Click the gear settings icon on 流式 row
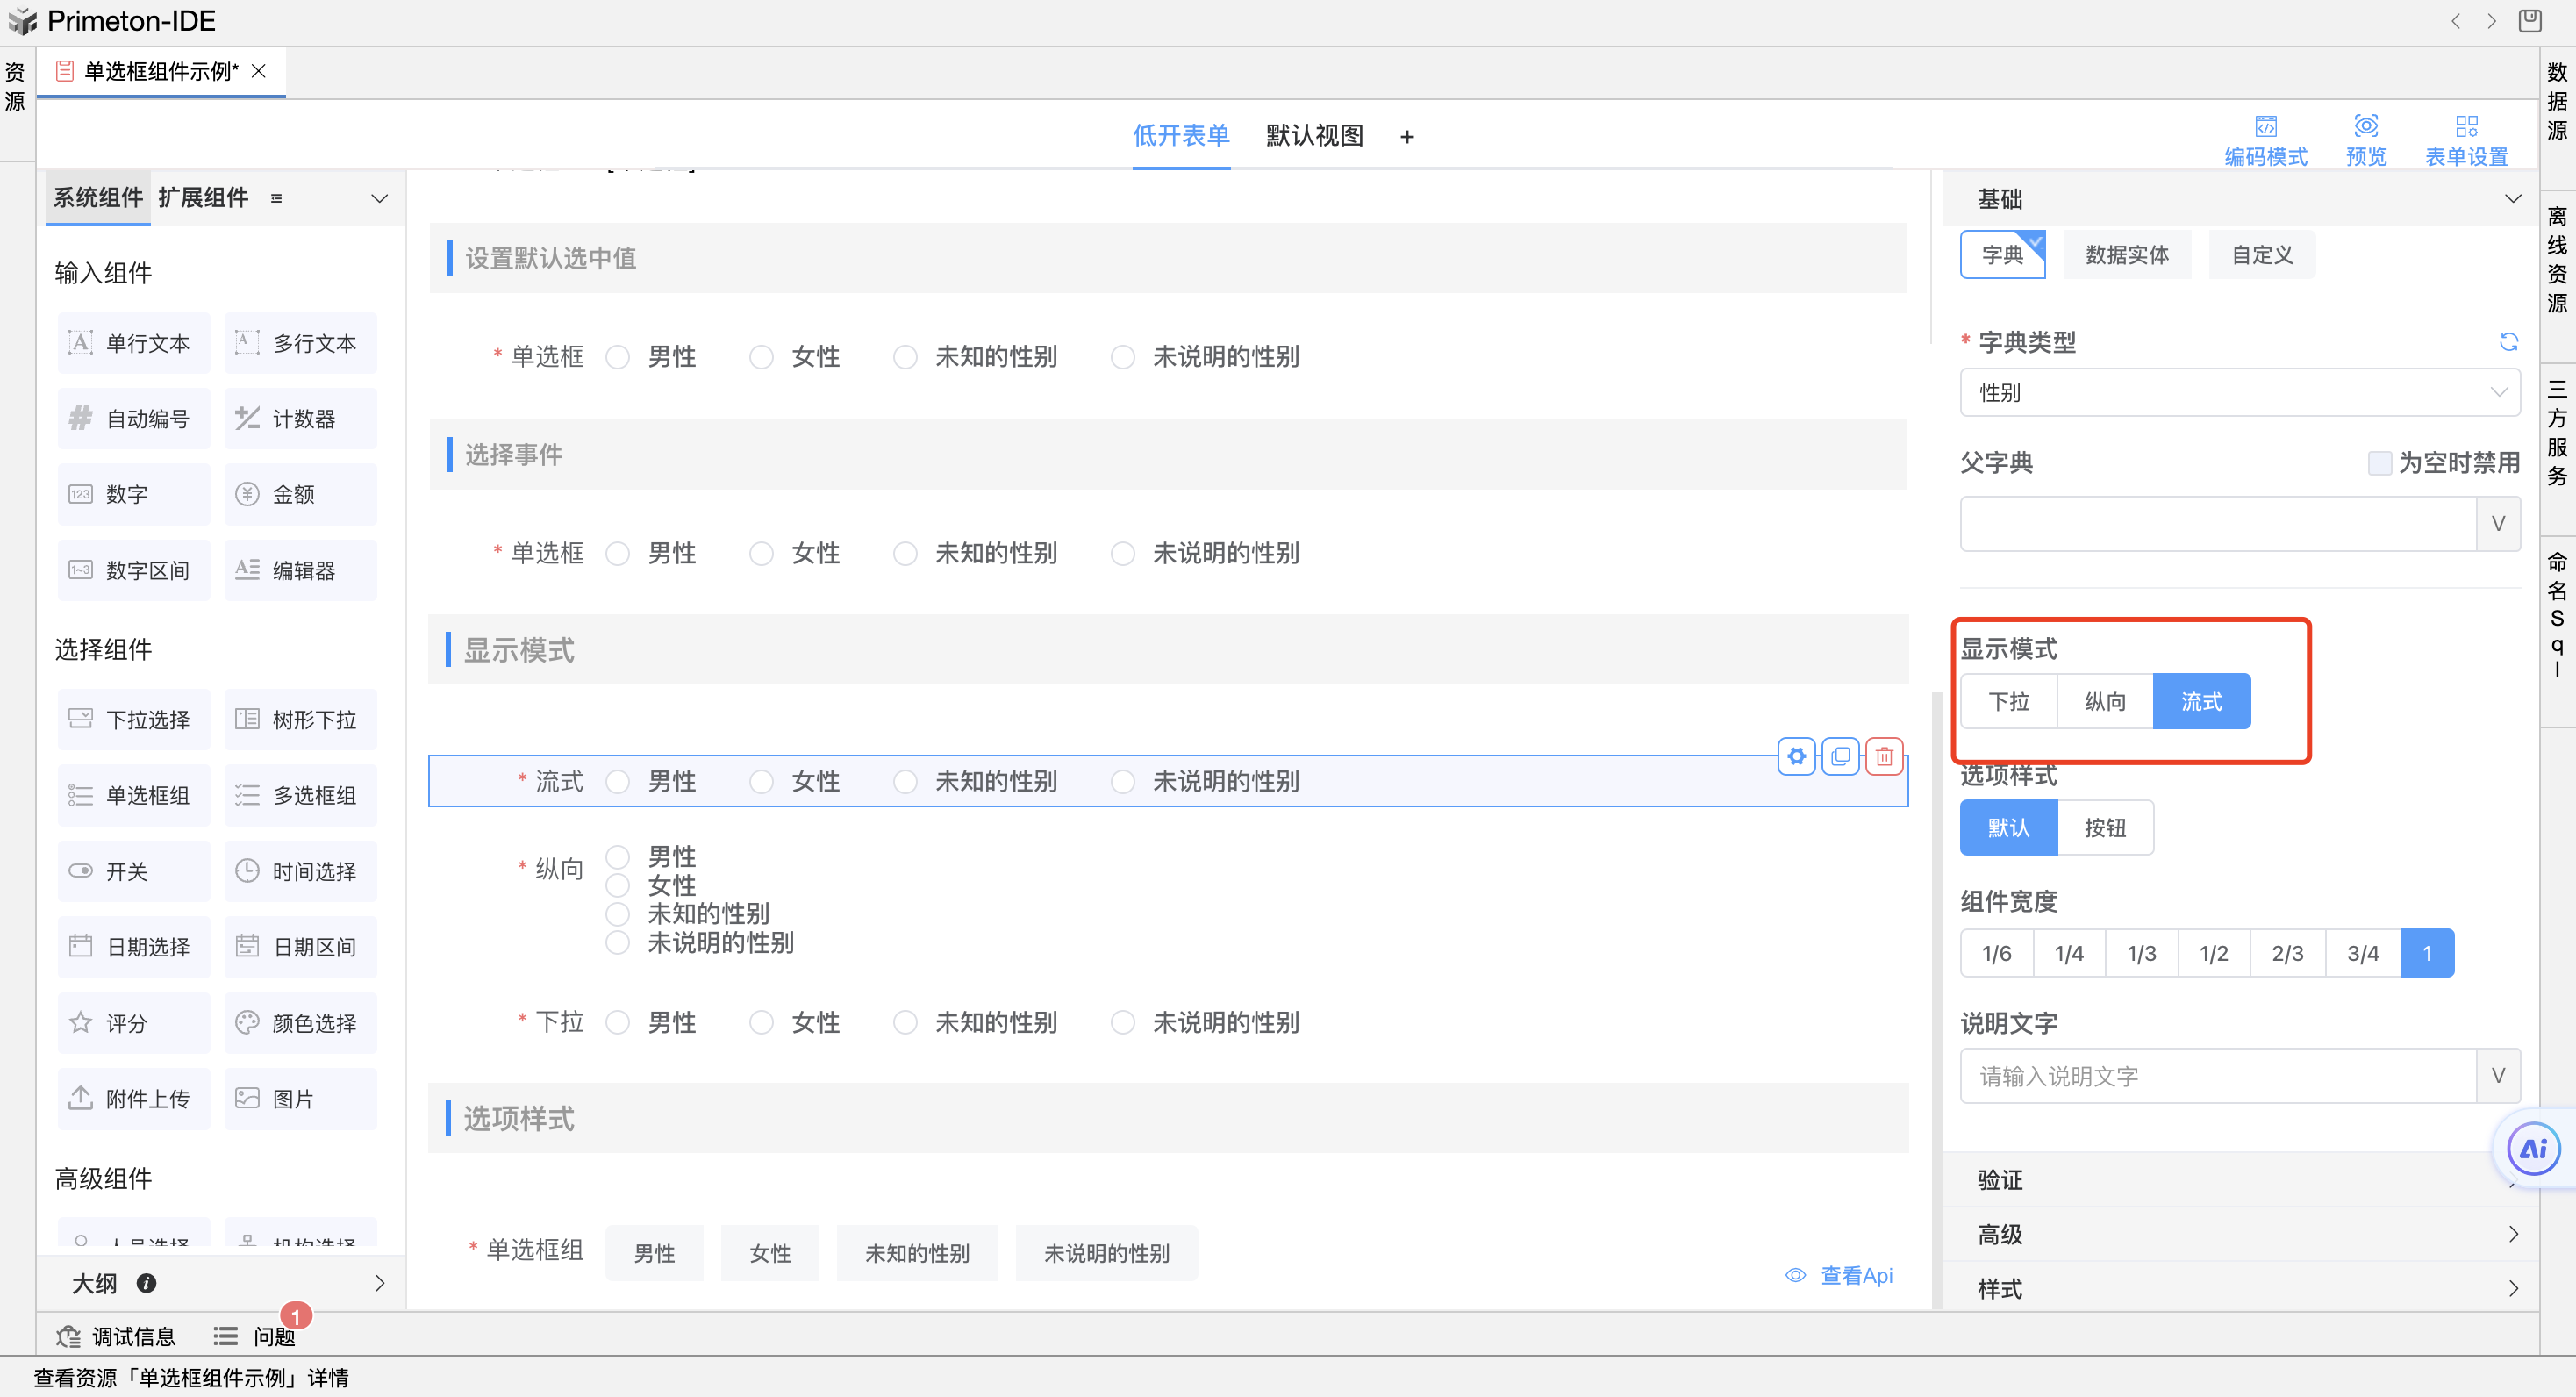The image size is (2576, 1397). pyautogui.click(x=1796, y=756)
